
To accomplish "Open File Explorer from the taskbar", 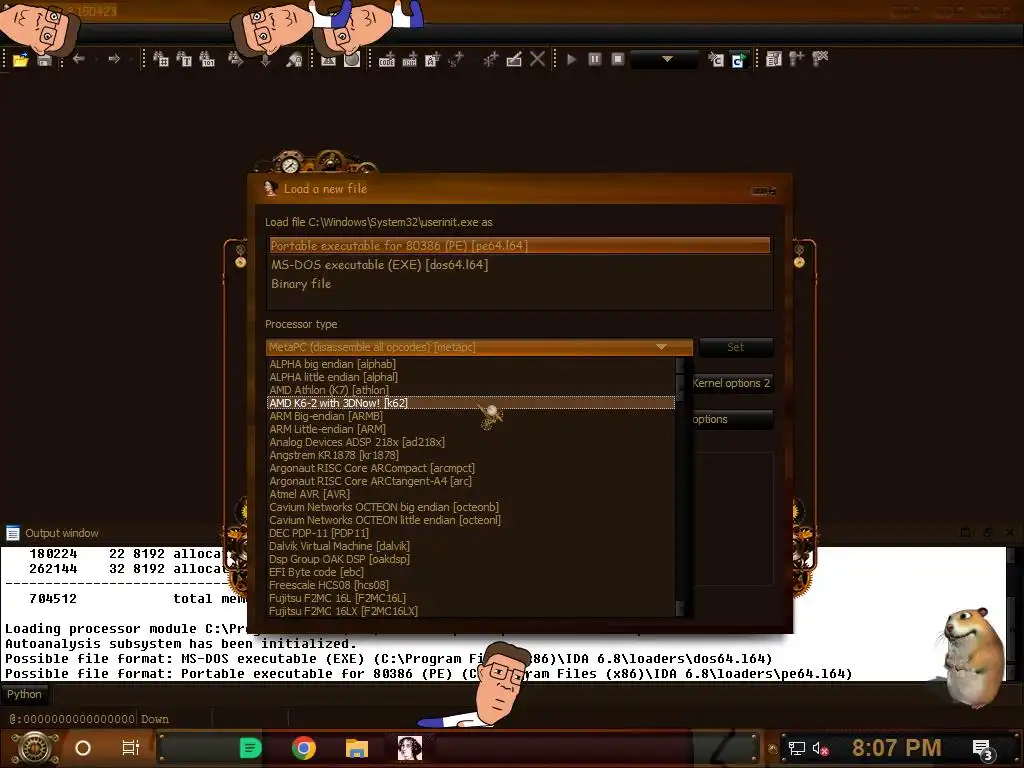I will tap(357, 748).
